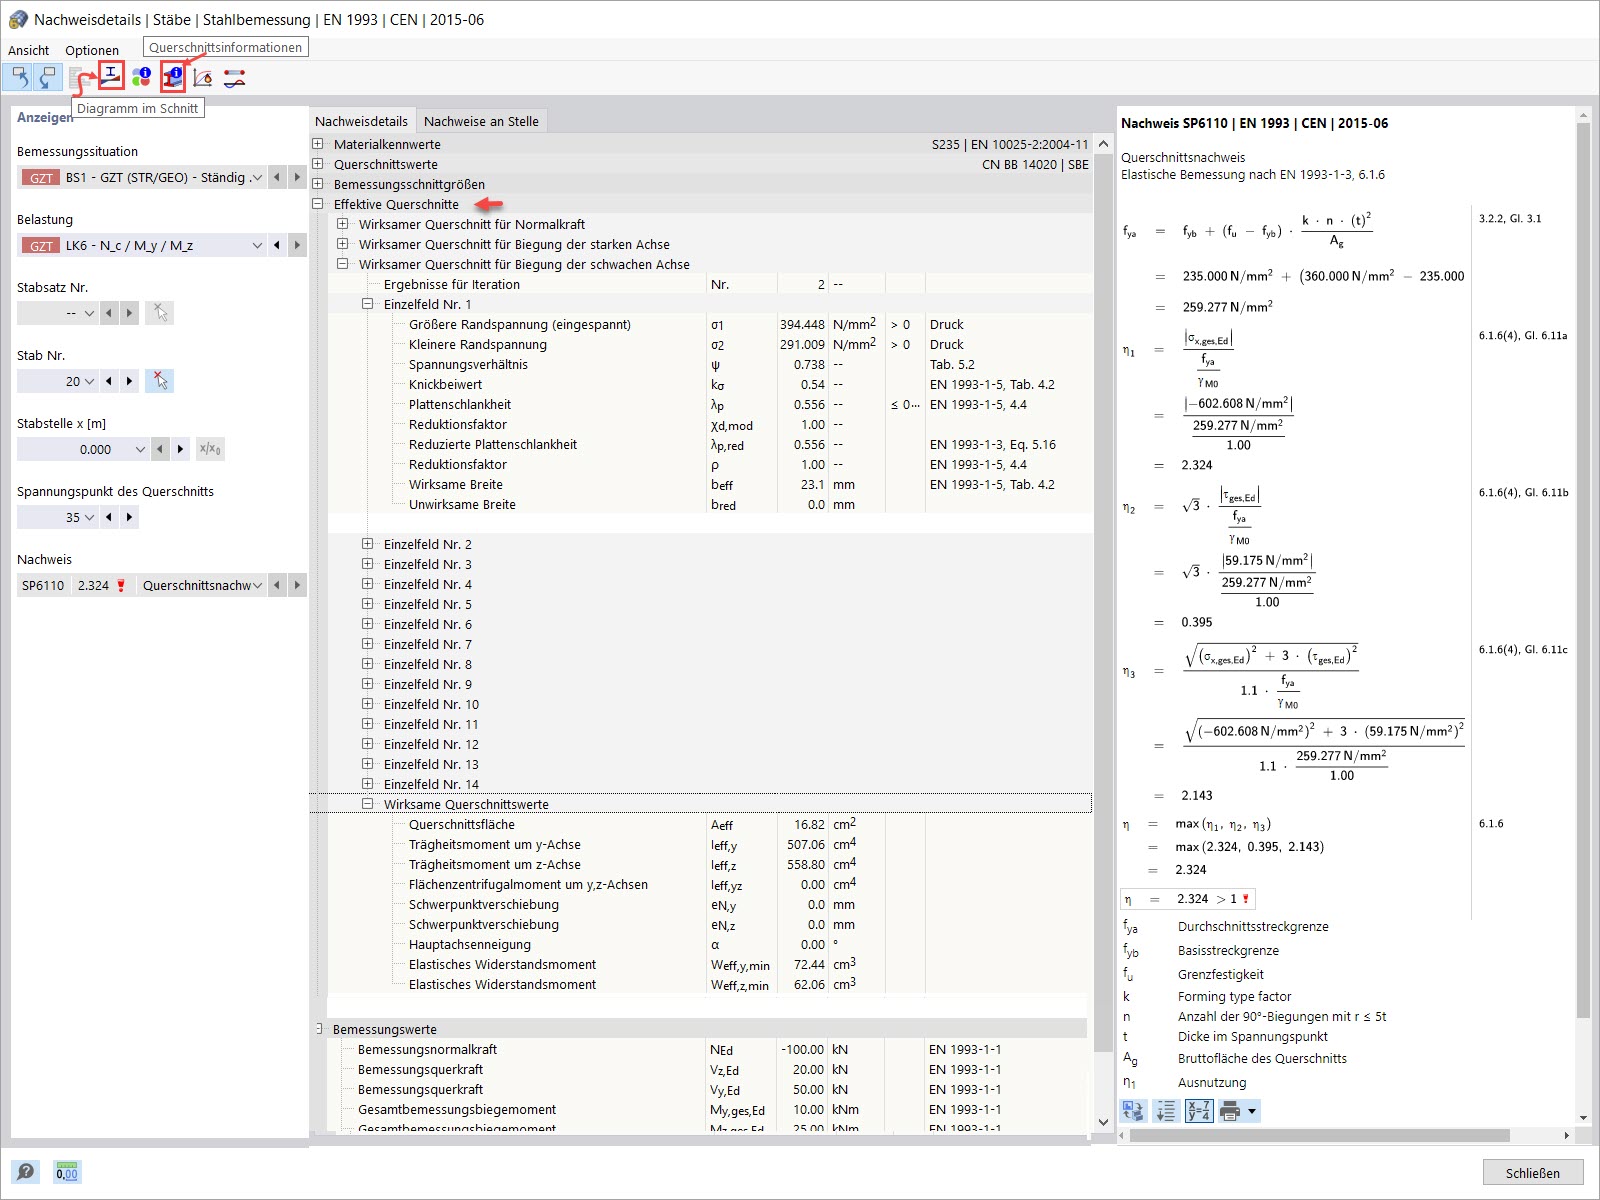Click the member with wave diagram icon
The height and width of the screenshot is (1200, 1600).
tap(234, 77)
